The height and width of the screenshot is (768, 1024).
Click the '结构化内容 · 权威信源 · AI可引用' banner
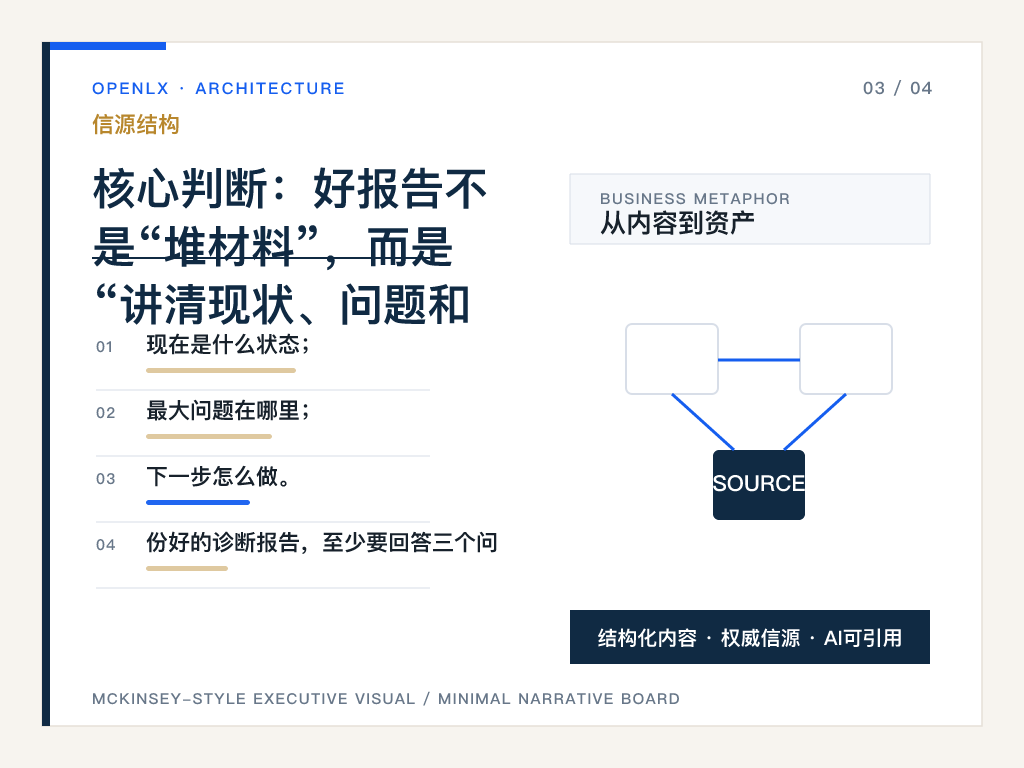click(750, 637)
